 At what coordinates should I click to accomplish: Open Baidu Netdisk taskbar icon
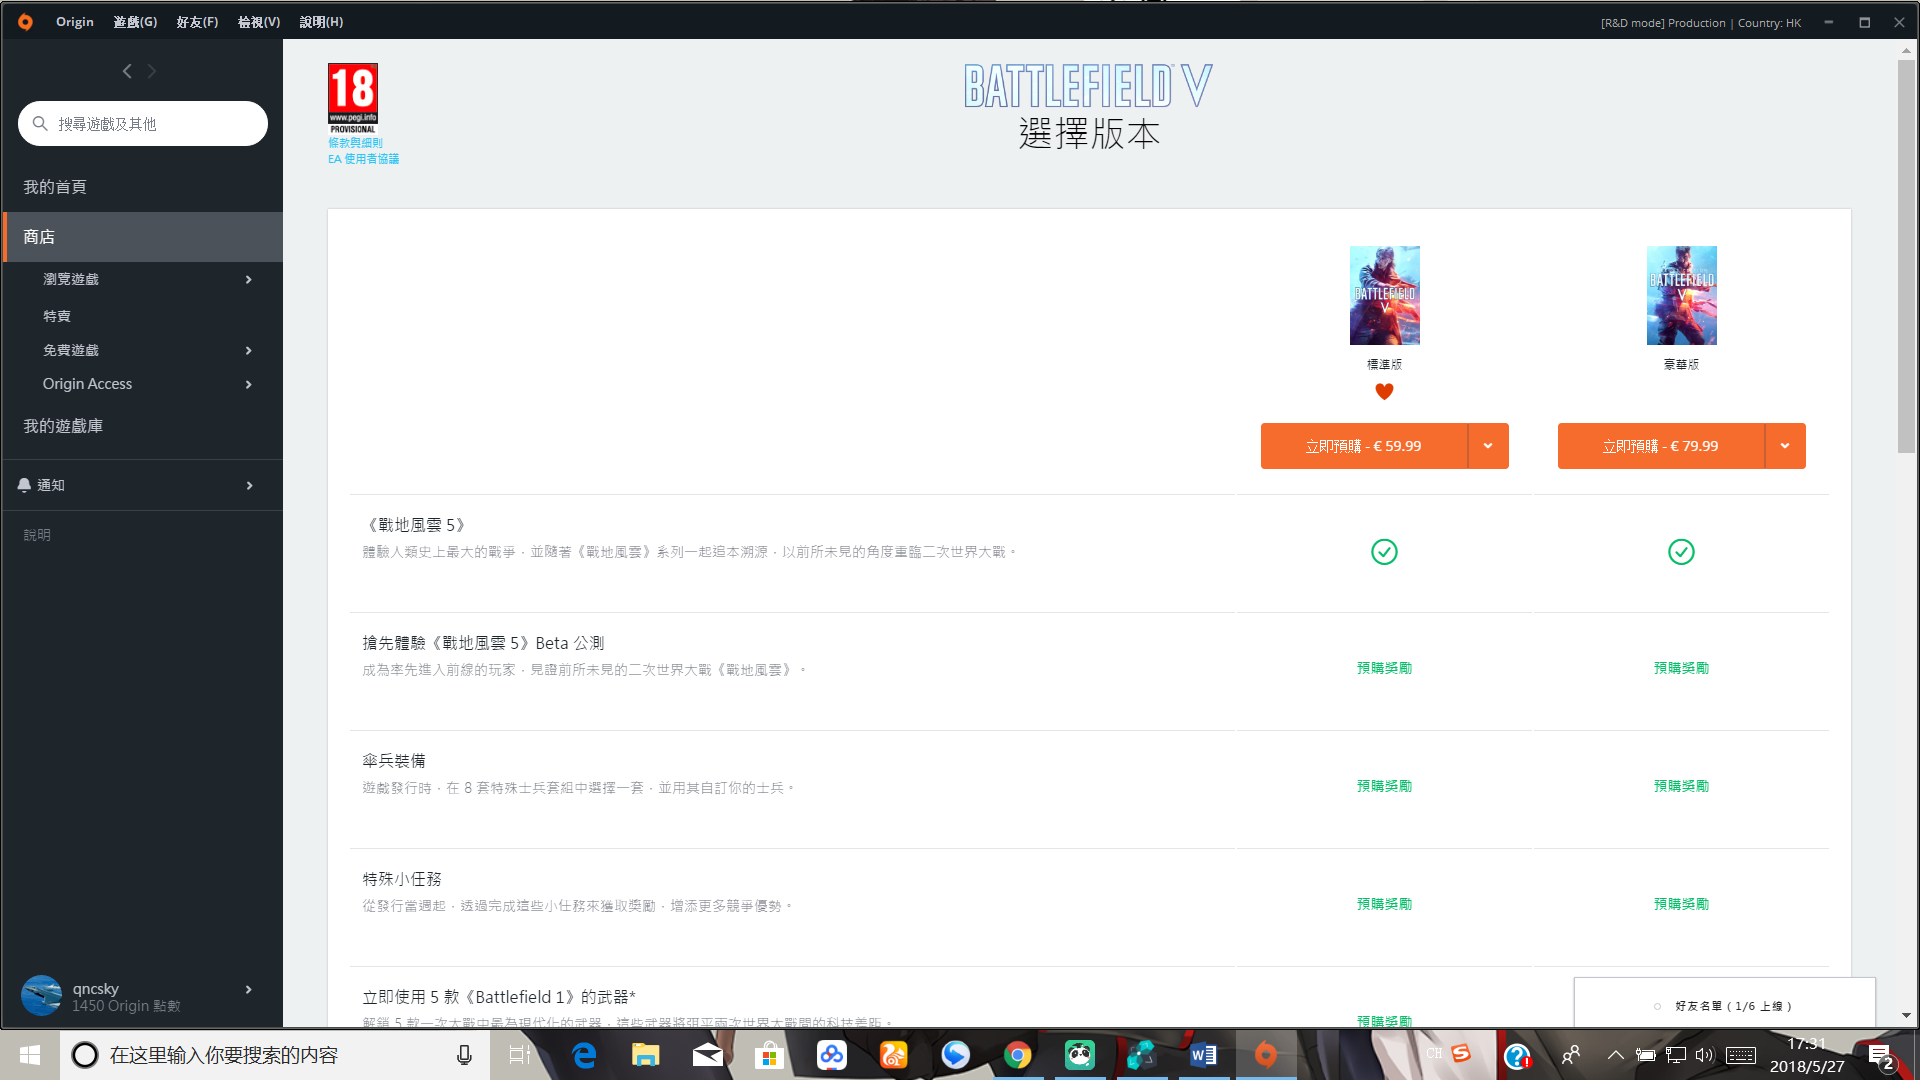(832, 1055)
